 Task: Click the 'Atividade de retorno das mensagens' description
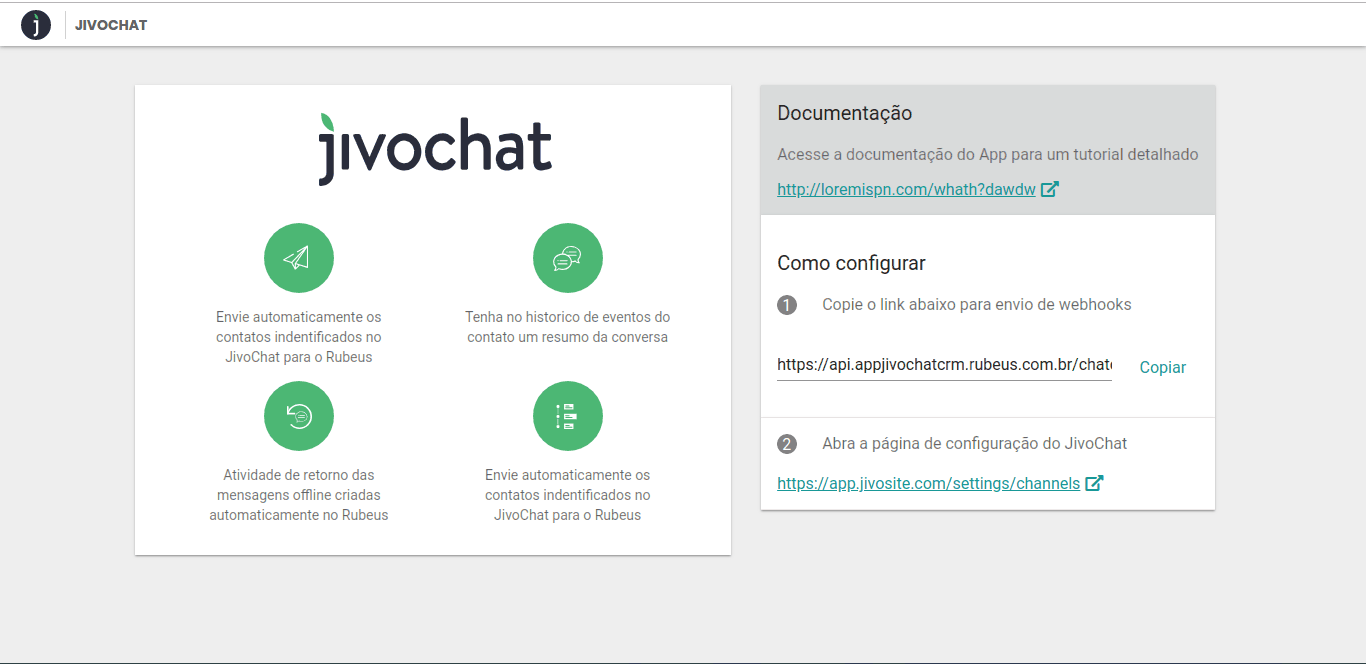click(298, 495)
